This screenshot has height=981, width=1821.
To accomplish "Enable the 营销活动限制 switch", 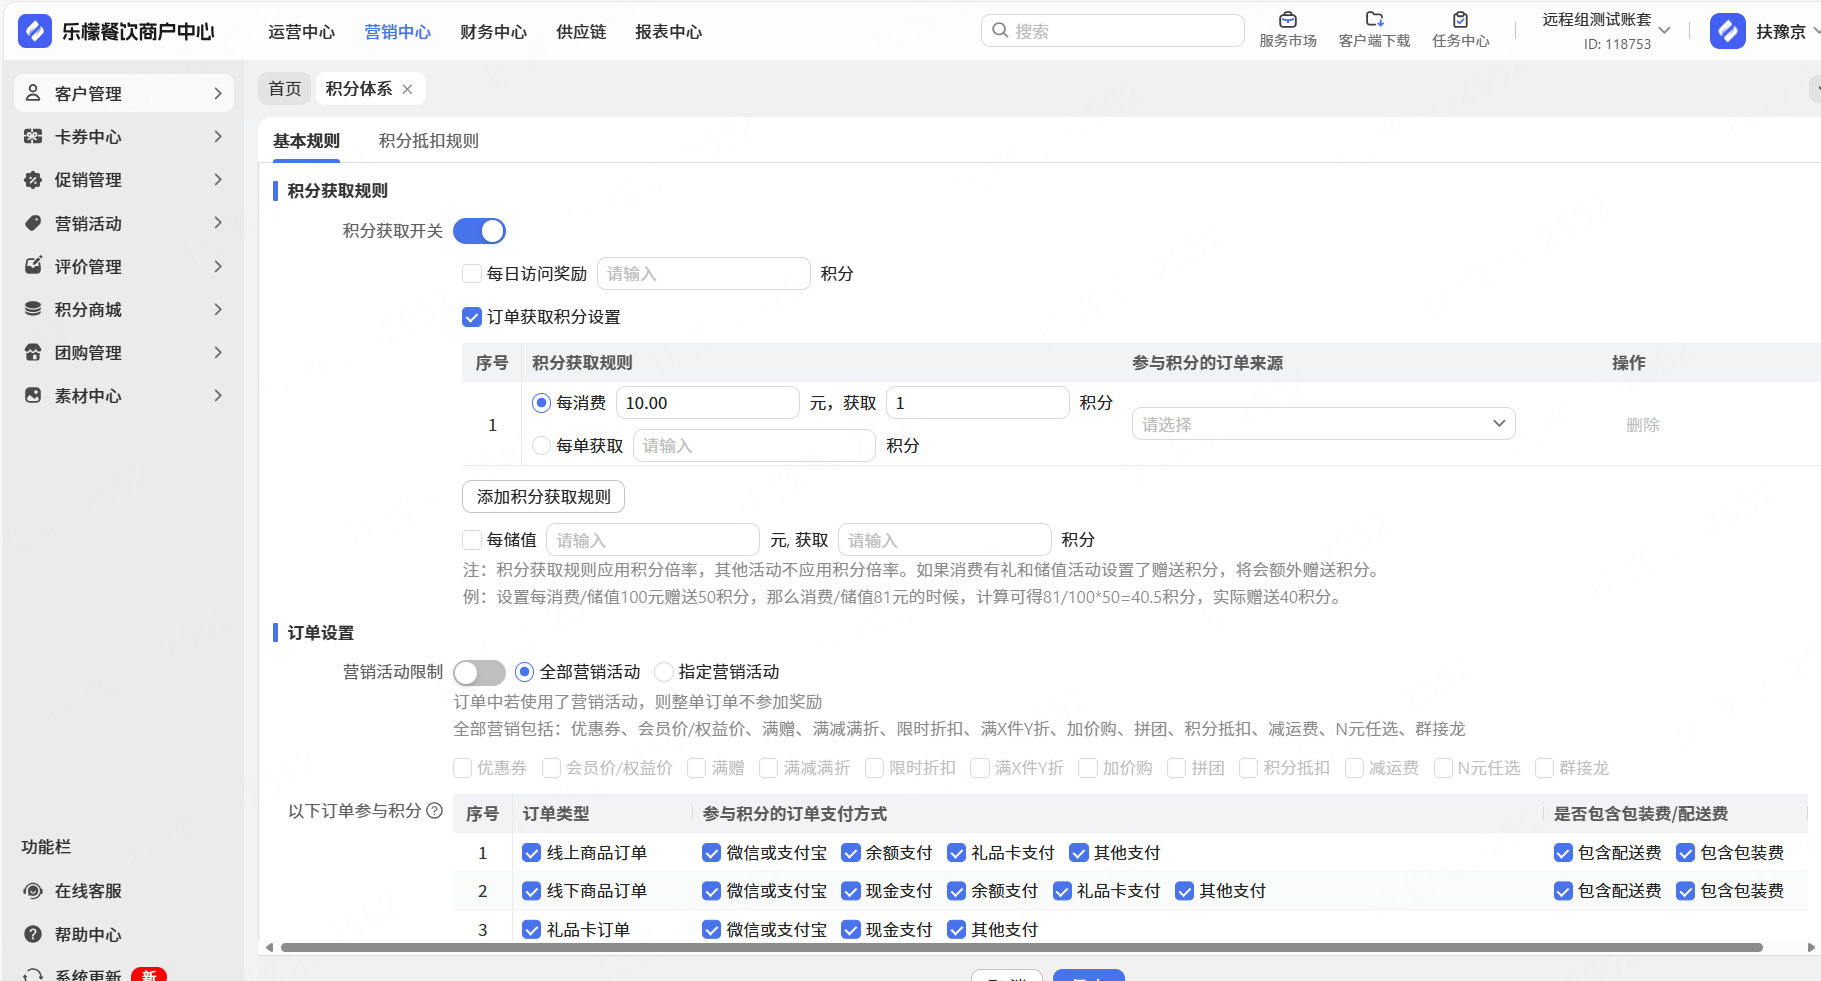I will 480,672.
